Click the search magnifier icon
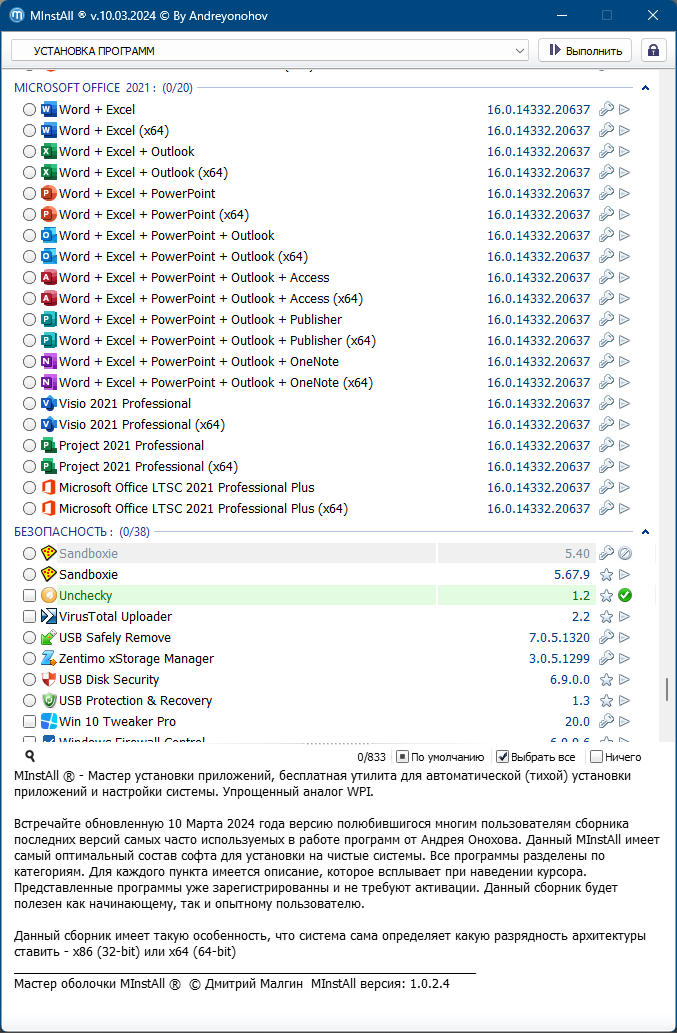 tap(30, 757)
